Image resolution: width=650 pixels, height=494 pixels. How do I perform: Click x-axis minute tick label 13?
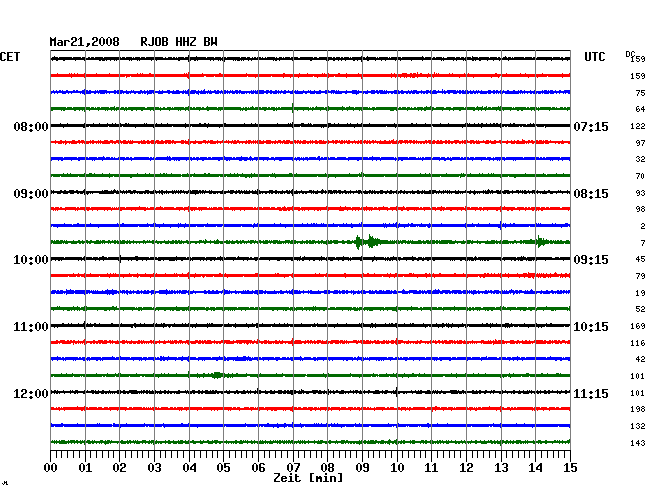[x=501, y=468]
